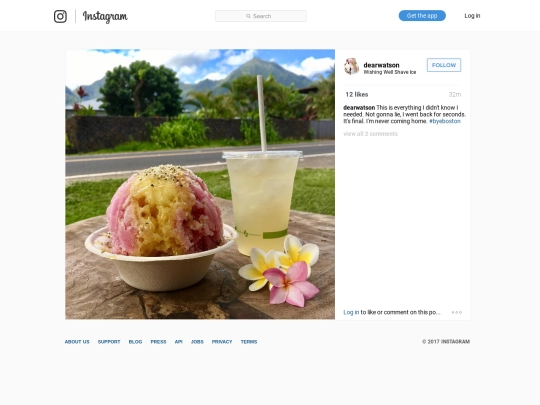The image size is (540, 405).
Task: Click Log in to like or comment
Action: (x=351, y=312)
